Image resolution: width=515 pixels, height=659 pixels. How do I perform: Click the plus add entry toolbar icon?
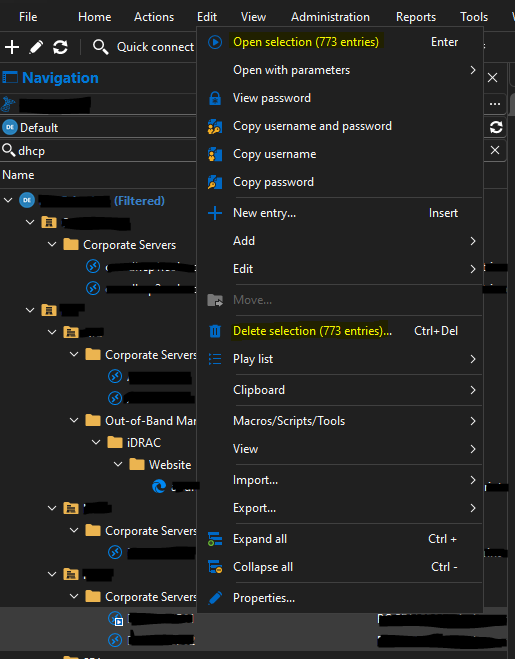tap(12, 47)
